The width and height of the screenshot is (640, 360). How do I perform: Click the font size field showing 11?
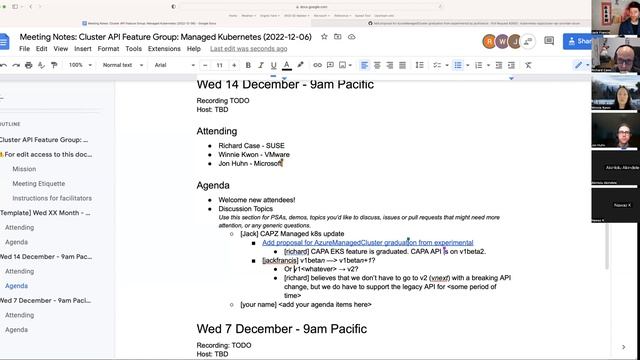pos(220,65)
